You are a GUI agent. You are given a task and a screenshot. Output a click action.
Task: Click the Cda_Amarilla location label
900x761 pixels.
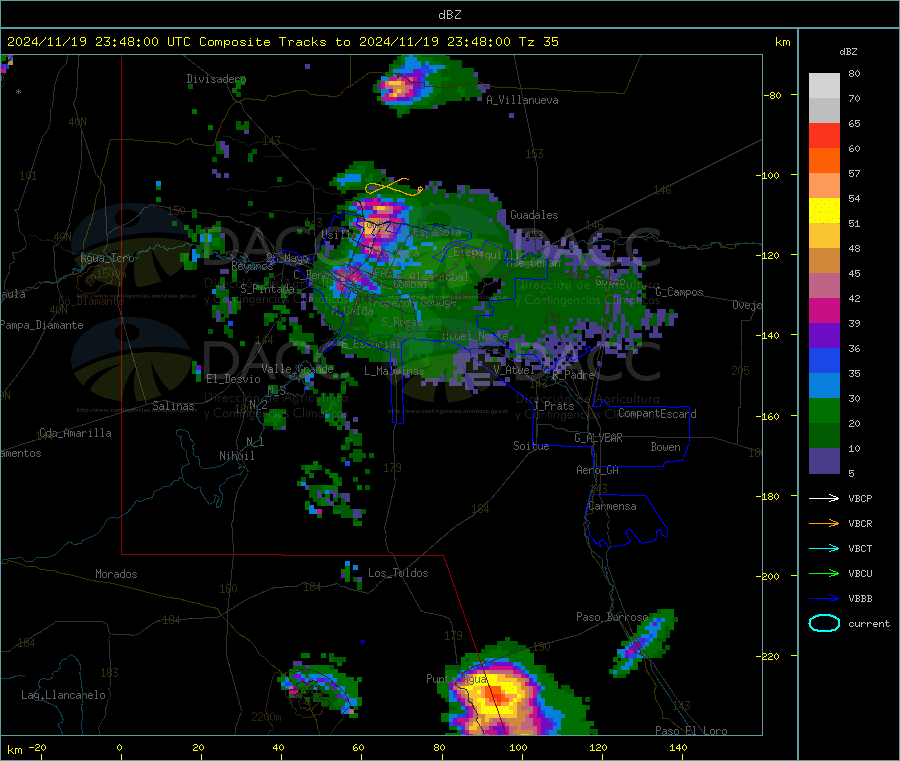coord(75,433)
